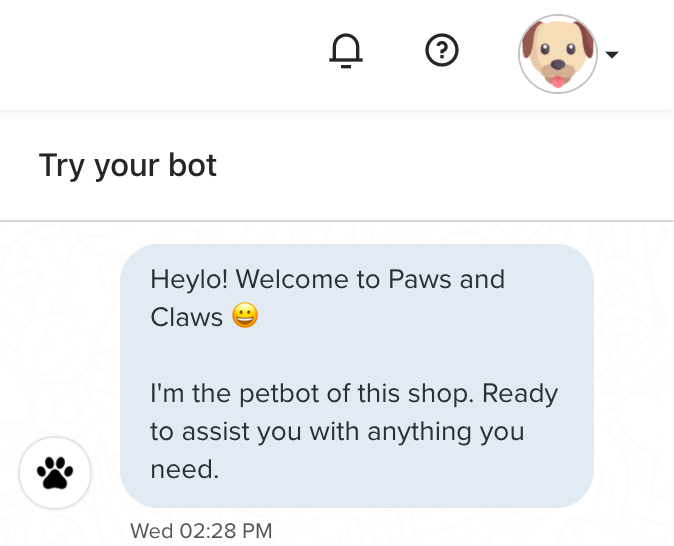Click the "Heylo! Welcome to Paws and" line
674x546 pixels.
328,279
